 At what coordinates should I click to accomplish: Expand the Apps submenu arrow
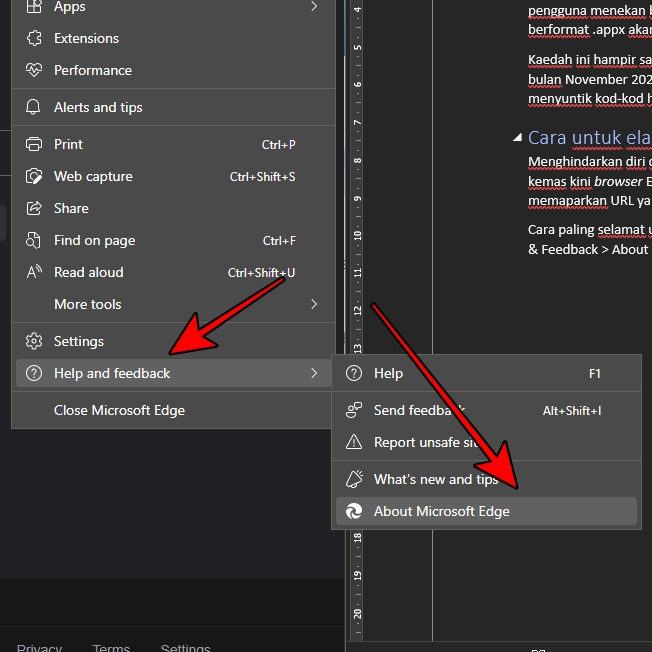314,7
